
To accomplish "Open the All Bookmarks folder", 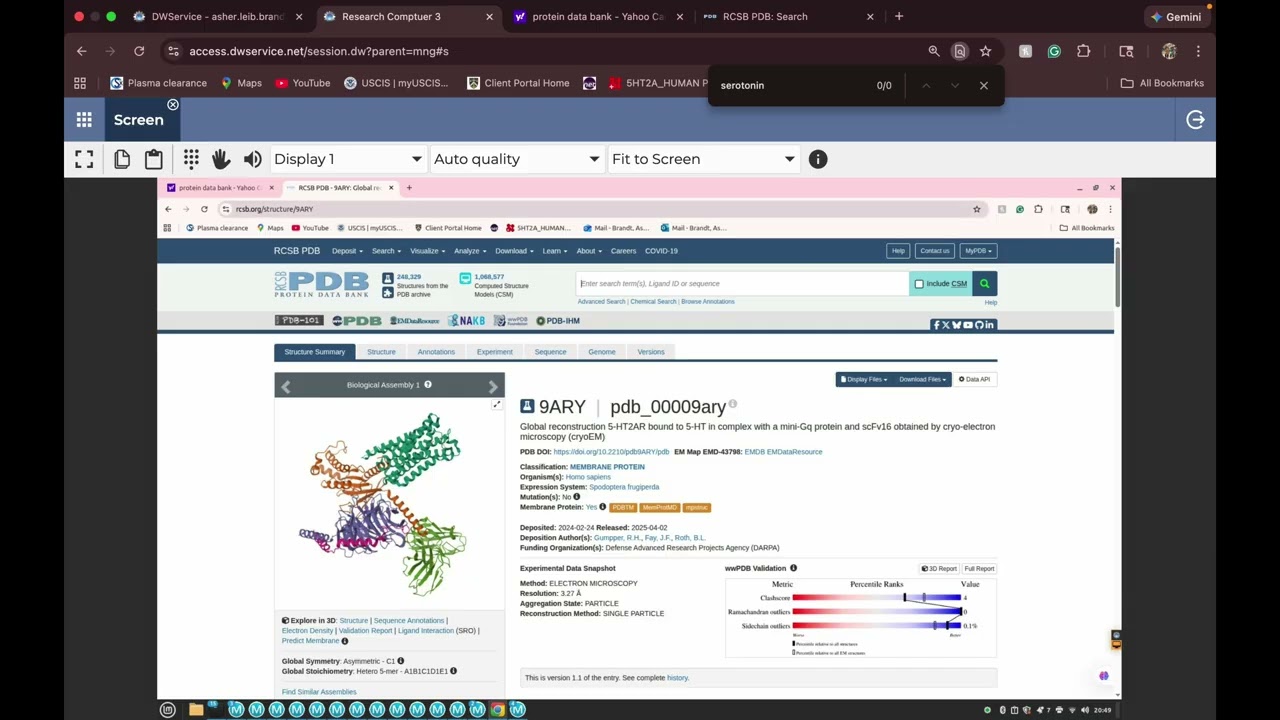I will 1162,83.
